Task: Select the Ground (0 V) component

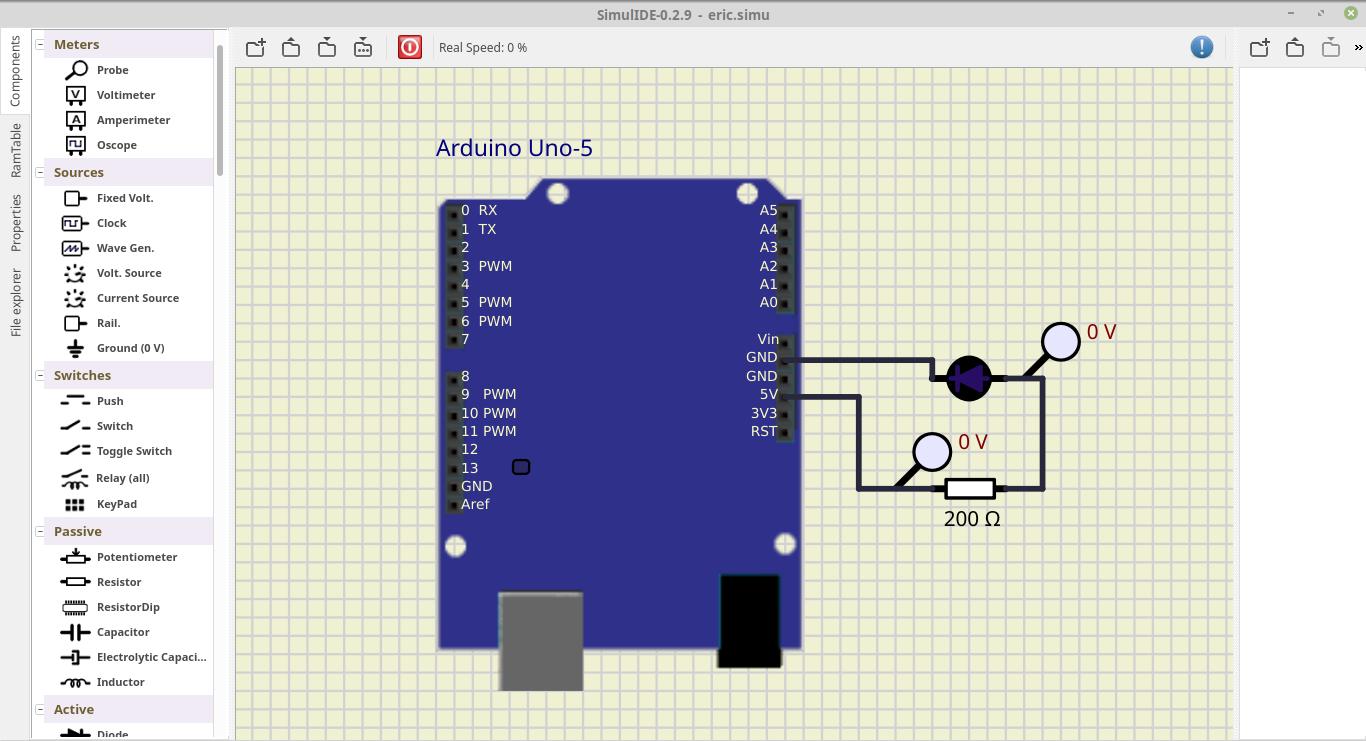Action: [130, 348]
